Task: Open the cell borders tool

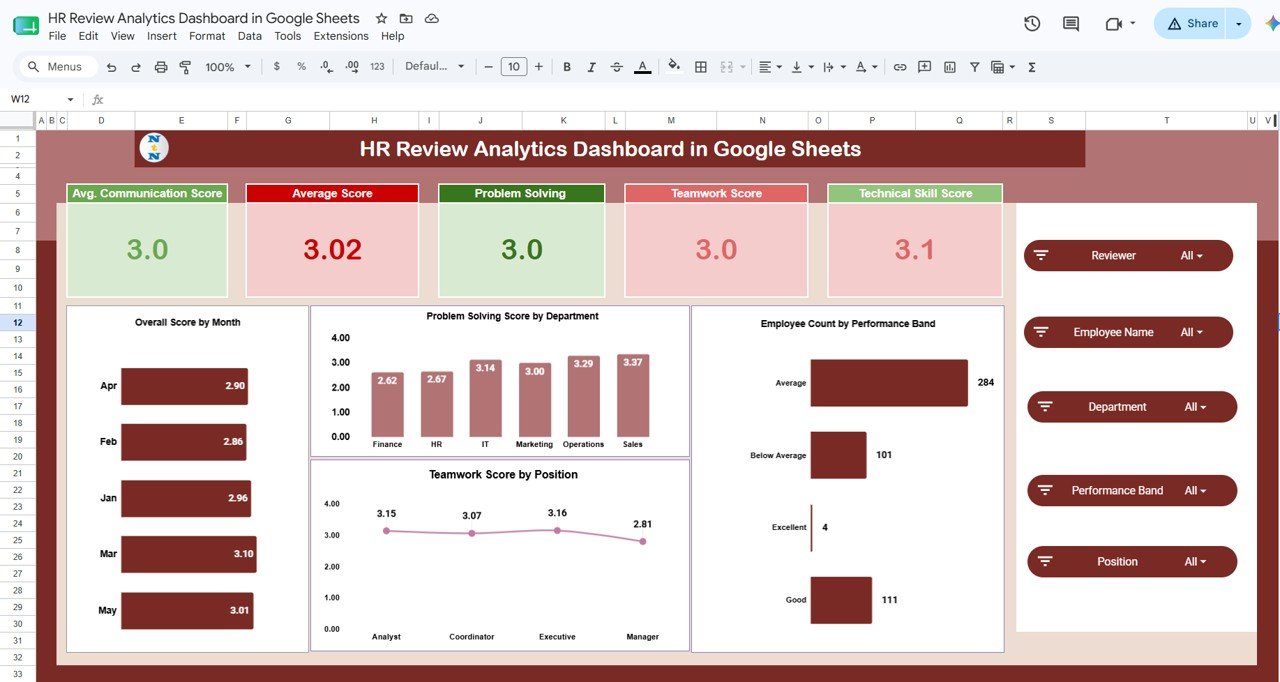Action: tap(701, 67)
